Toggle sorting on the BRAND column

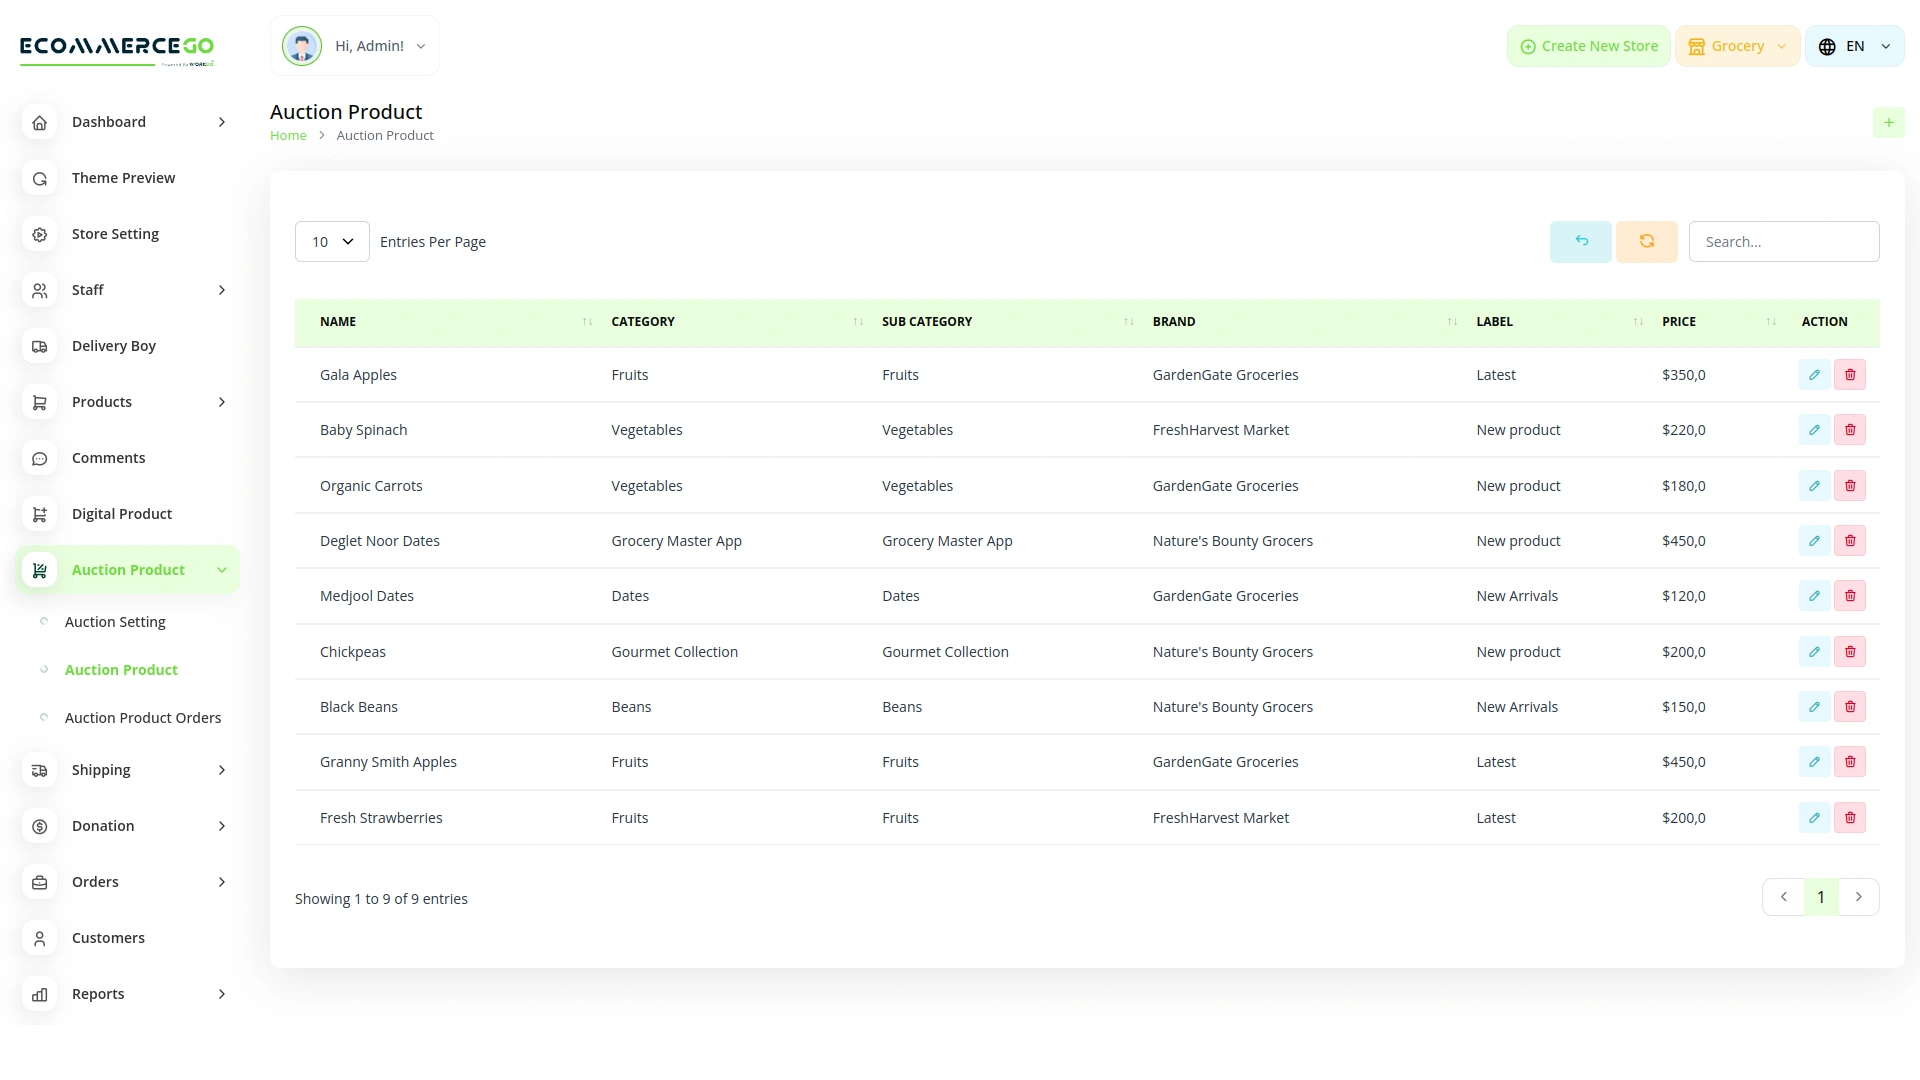coord(1452,321)
